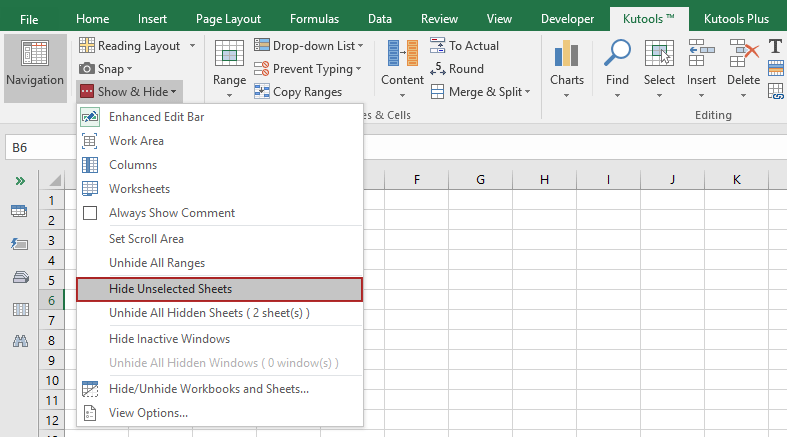Image resolution: width=787 pixels, height=437 pixels.
Task: Select column header G
Action: click(480, 180)
